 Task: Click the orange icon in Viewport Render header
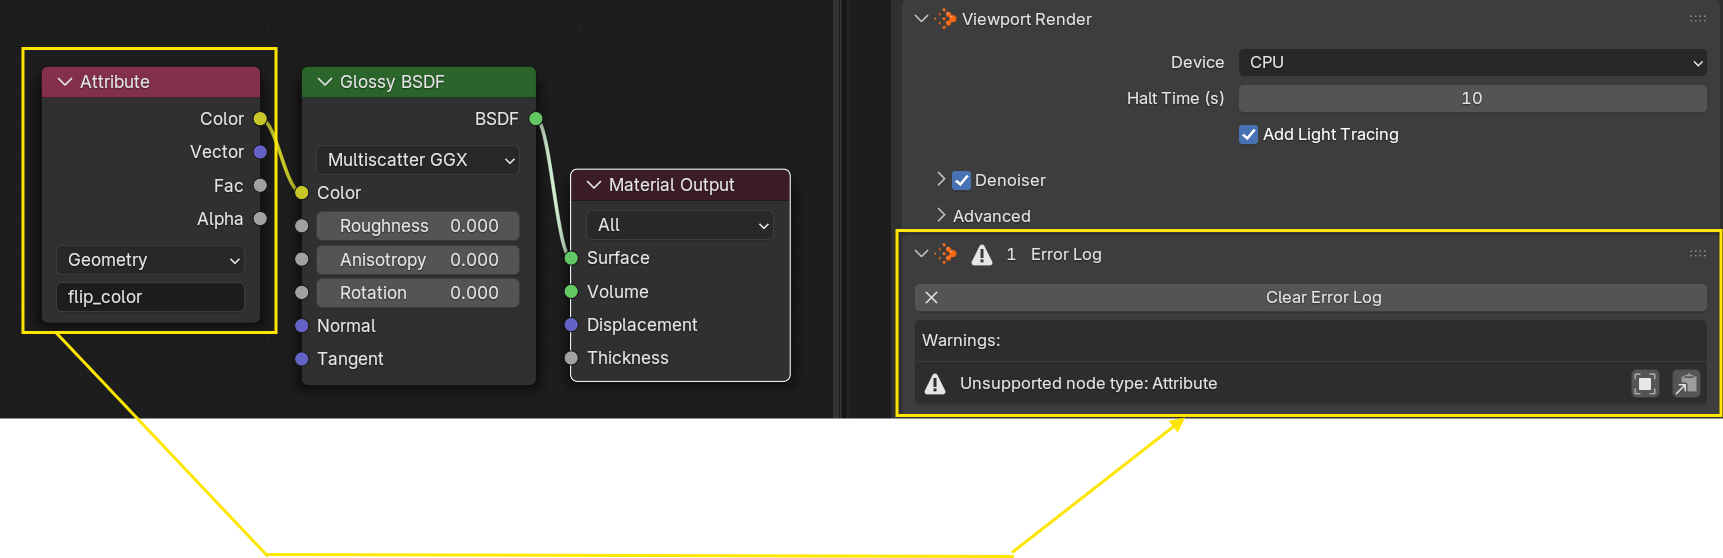coord(946,19)
